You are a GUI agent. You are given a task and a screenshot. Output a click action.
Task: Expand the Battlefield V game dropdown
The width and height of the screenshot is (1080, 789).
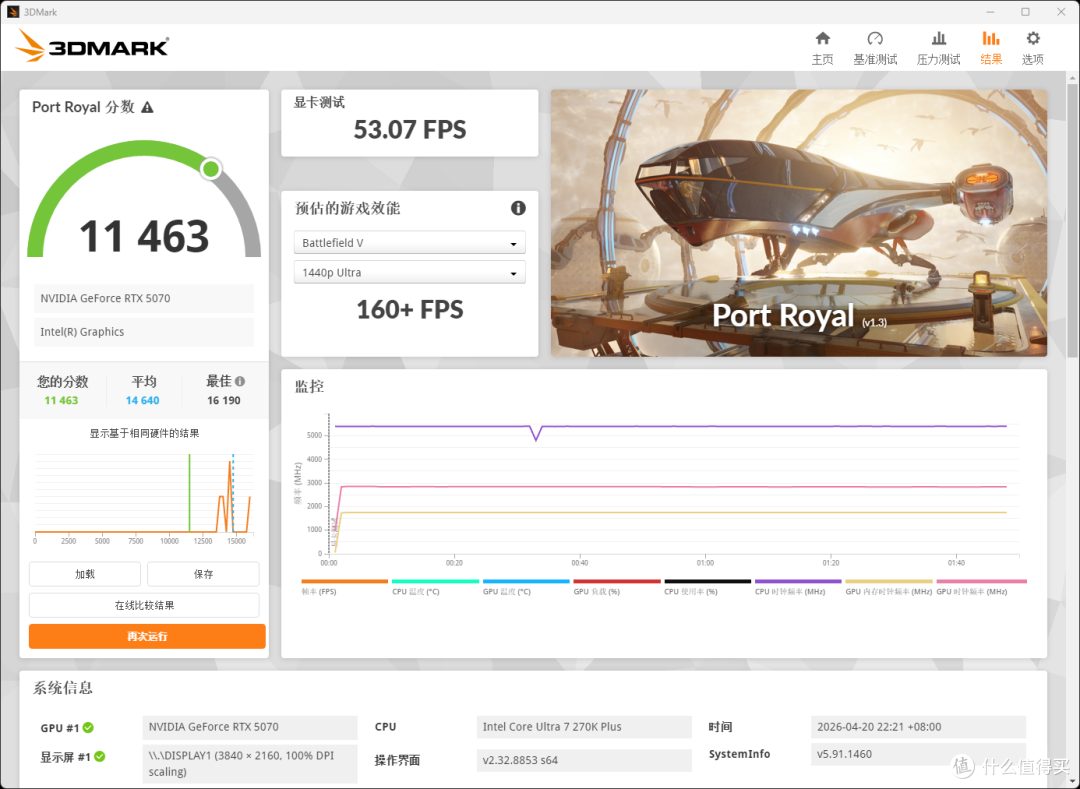tap(409, 242)
